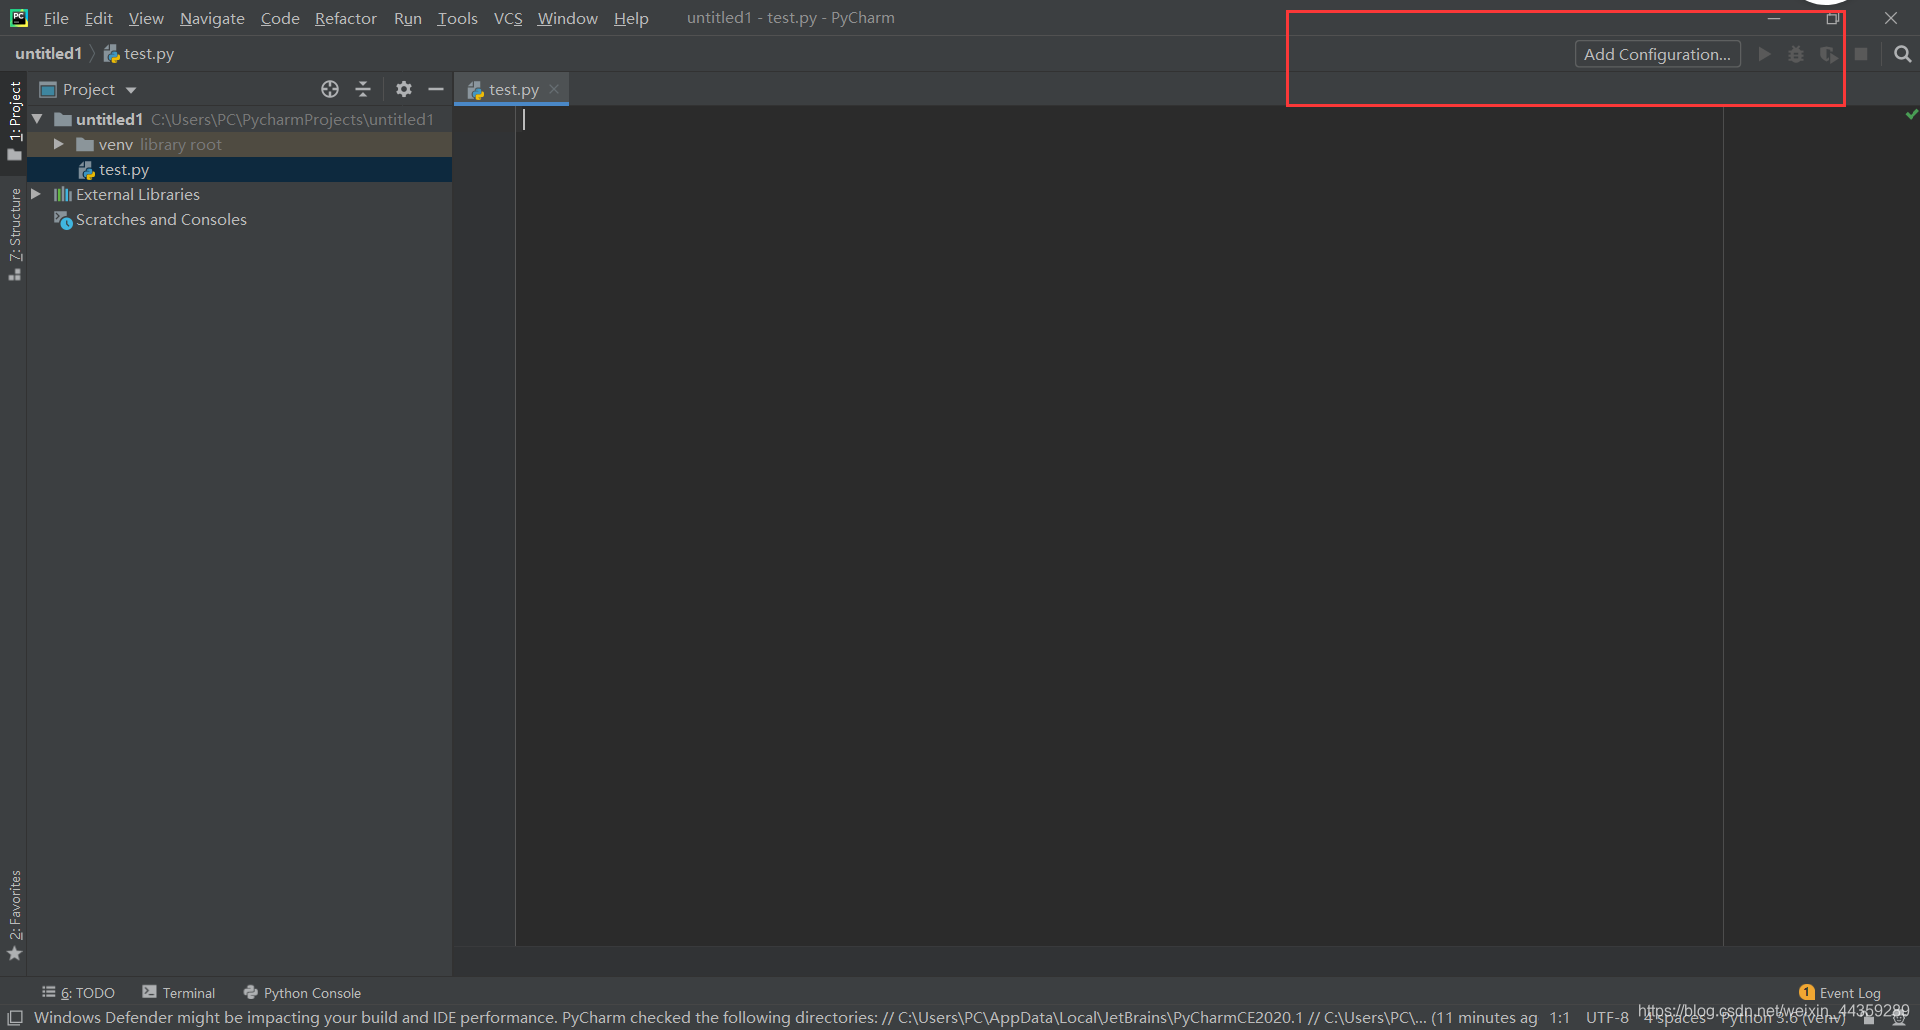Screen dimensions: 1920x1030
Task: Open the Z: Structure side tool window
Action: click(14, 234)
